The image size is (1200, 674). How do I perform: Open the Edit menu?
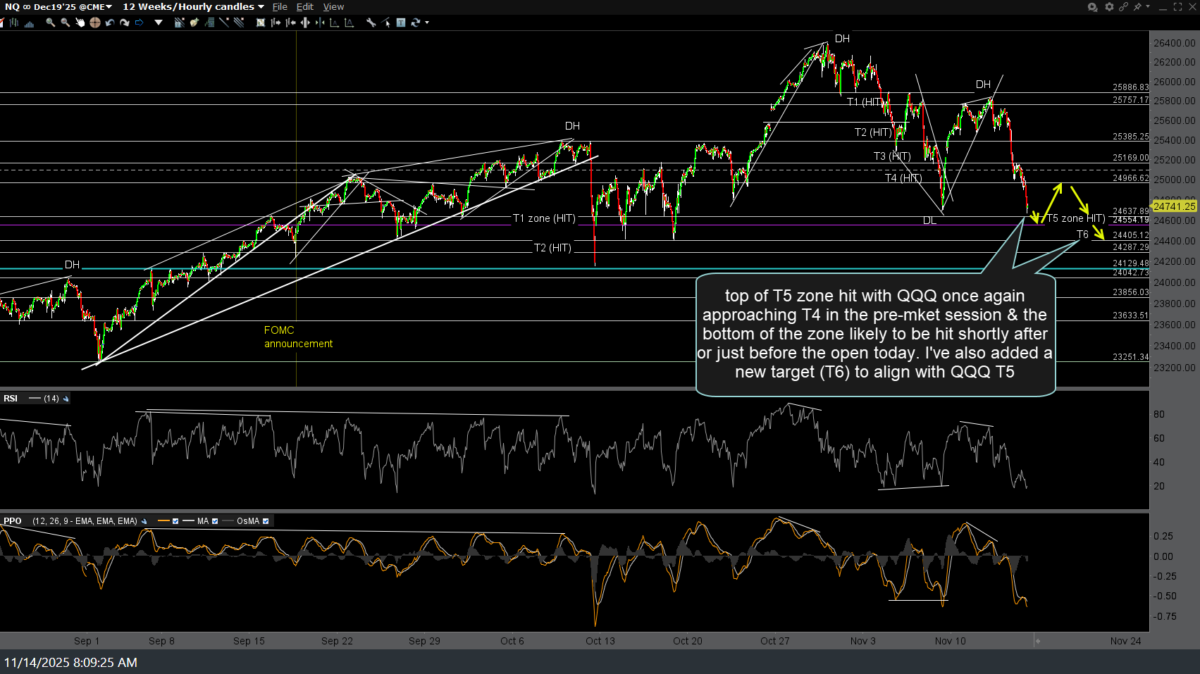pos(307,7)
